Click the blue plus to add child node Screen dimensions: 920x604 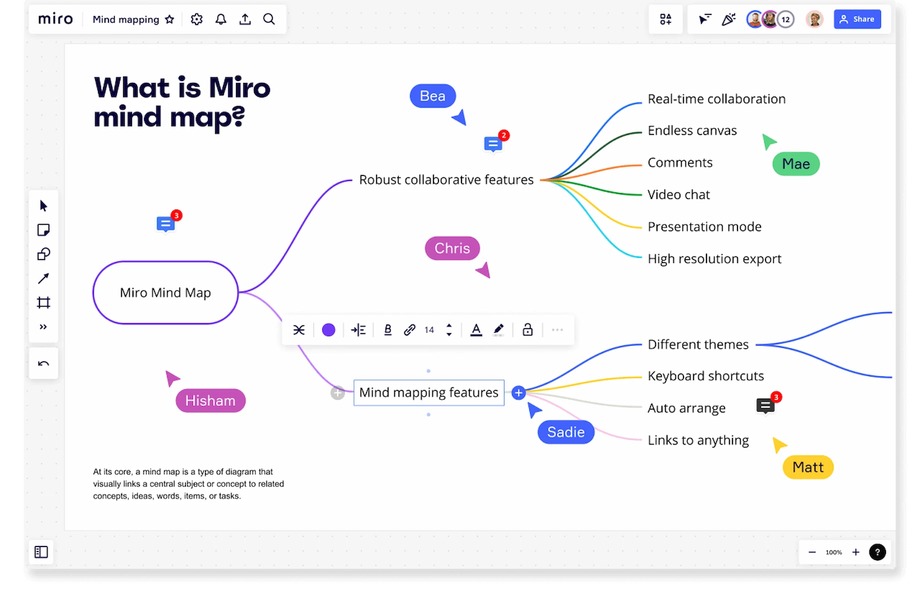tap(518, 393)
